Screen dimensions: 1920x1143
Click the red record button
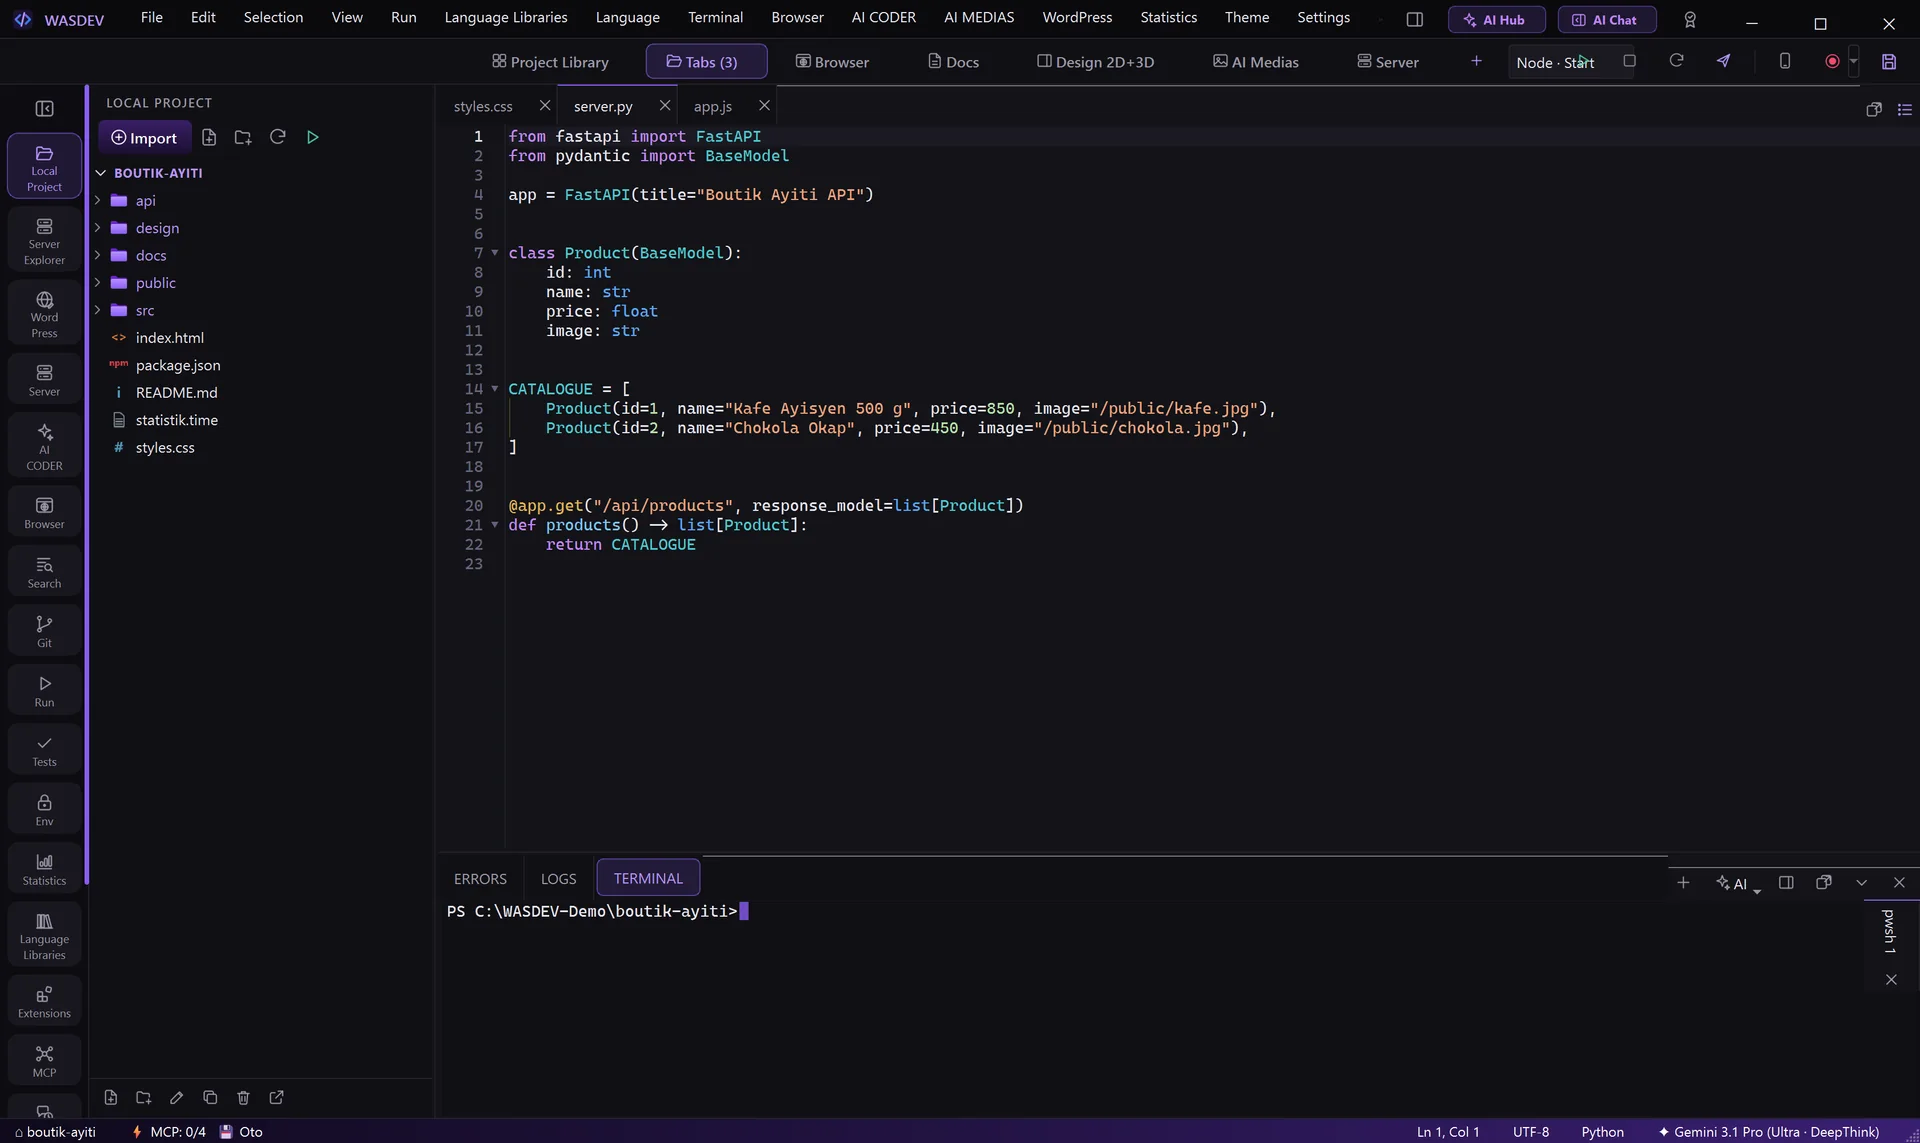coord(1832,61)
